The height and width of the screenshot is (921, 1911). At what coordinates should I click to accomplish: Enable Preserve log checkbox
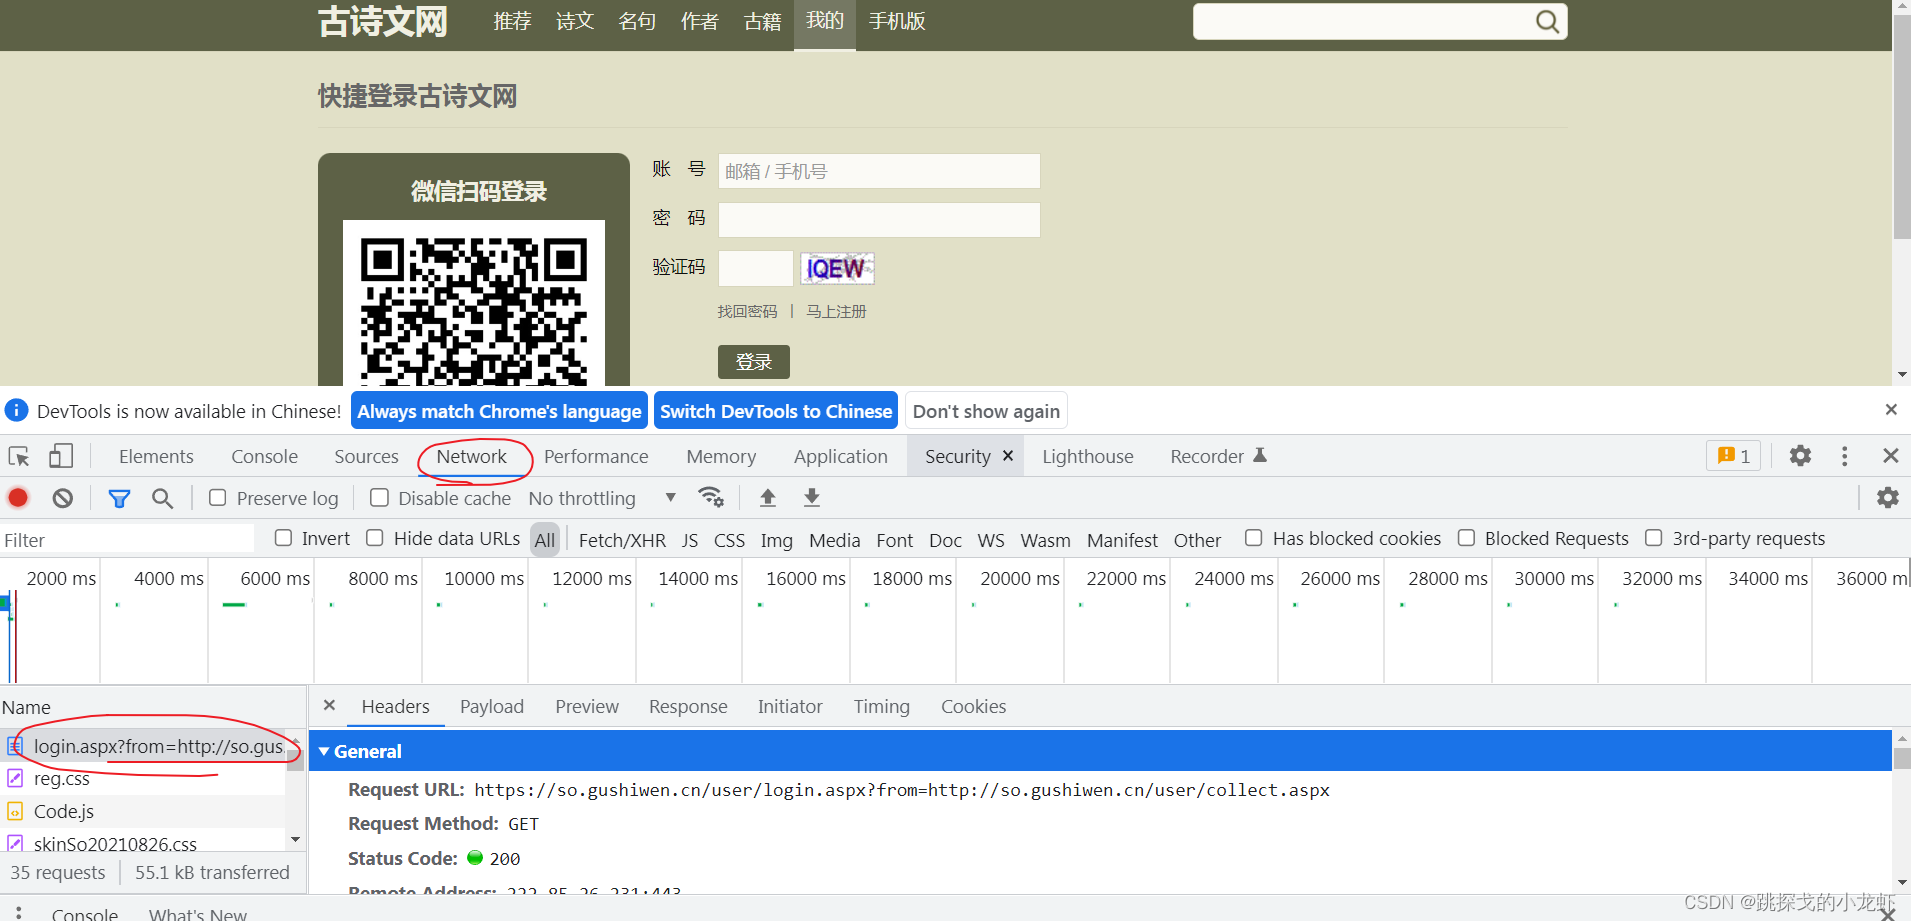tap(217, 497)
